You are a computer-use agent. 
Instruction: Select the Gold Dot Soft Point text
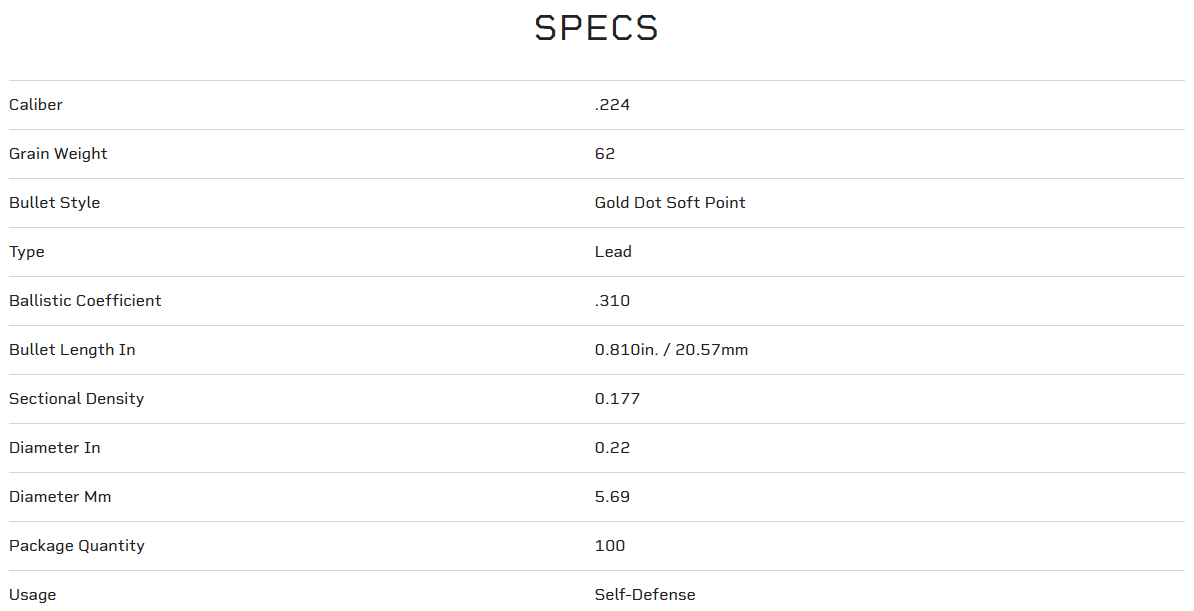pyautogui.click(x=670, y=203)
